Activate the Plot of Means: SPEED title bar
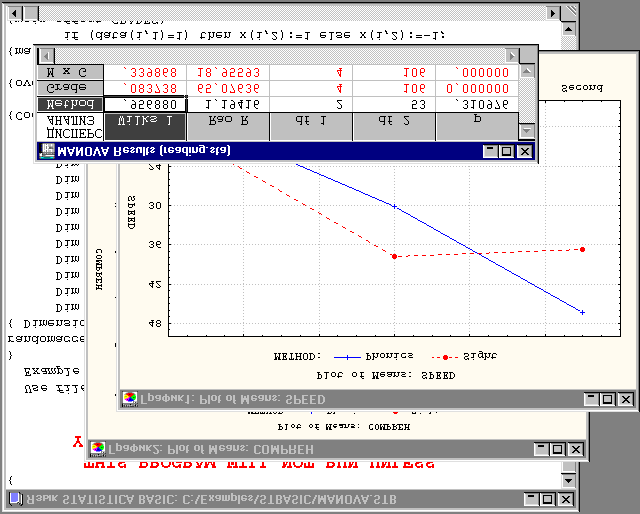The height and width of the screenshot is (514, 640). click(x=376, y=399)
